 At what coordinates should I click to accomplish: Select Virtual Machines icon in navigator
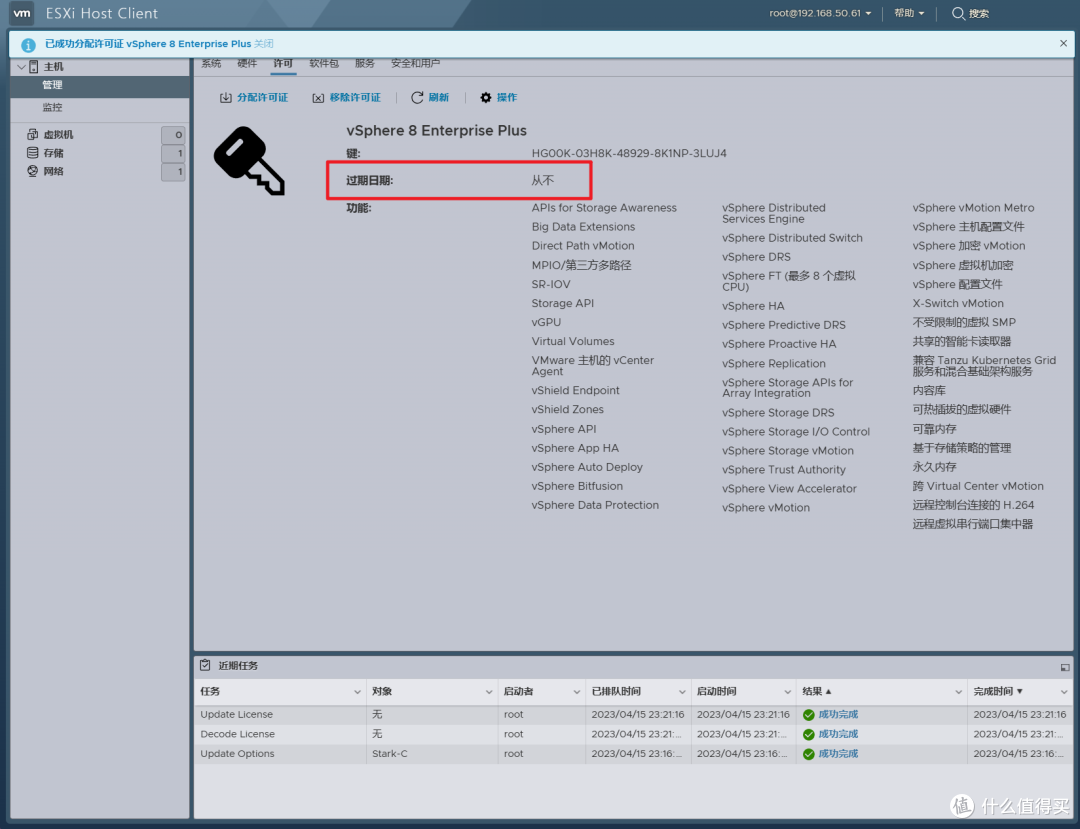click(33, 135)
